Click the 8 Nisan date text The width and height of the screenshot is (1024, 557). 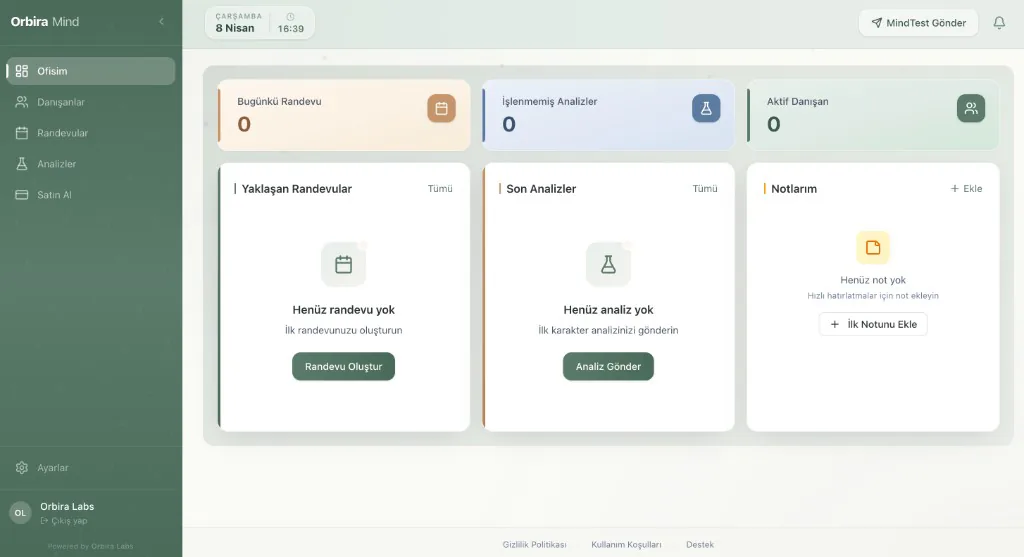(235, 28)
